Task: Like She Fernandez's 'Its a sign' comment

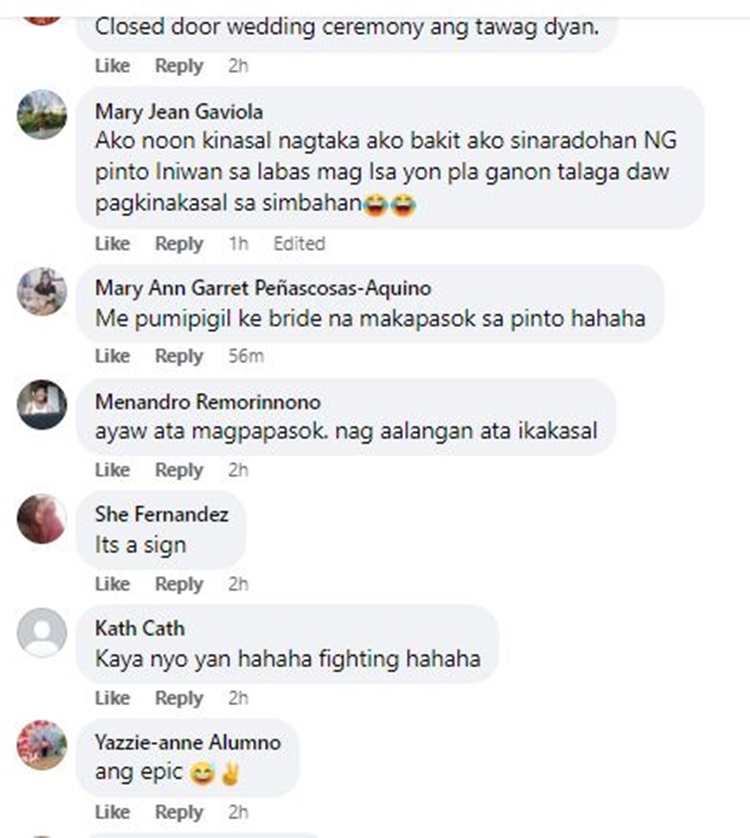Action: click(112, 584)
